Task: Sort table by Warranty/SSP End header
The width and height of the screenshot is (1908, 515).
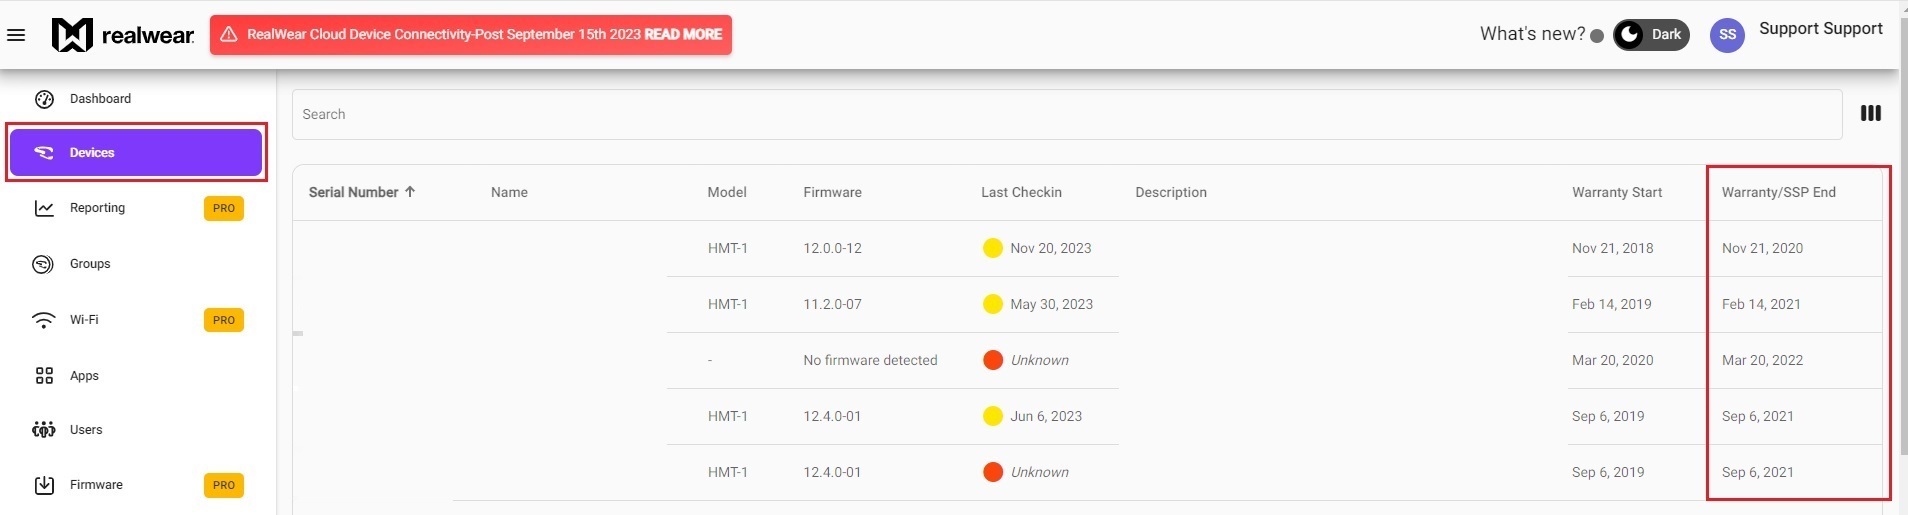Action: (x=1778, y=192)
